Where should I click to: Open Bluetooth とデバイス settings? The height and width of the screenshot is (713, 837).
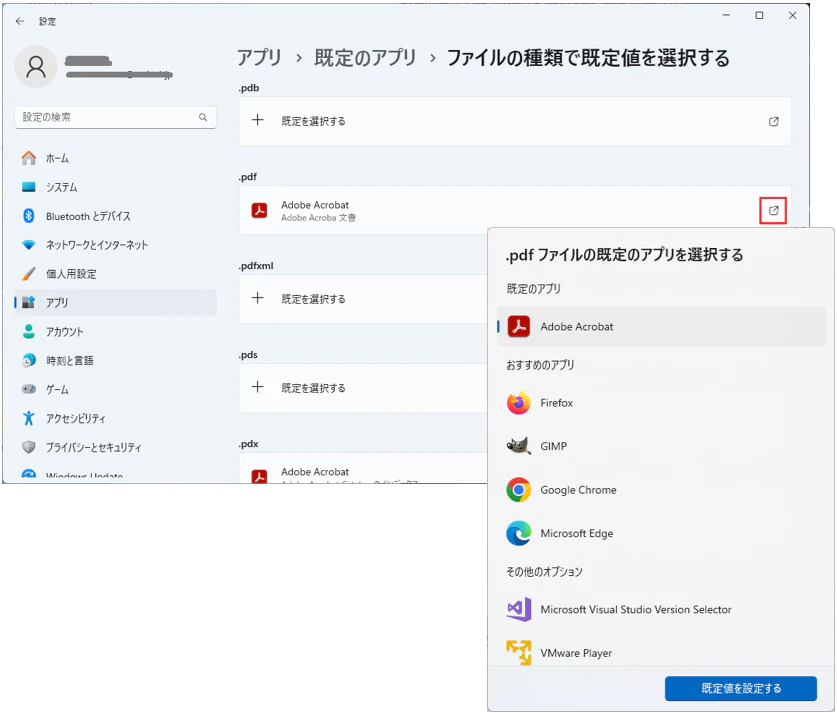pos(115,216)
